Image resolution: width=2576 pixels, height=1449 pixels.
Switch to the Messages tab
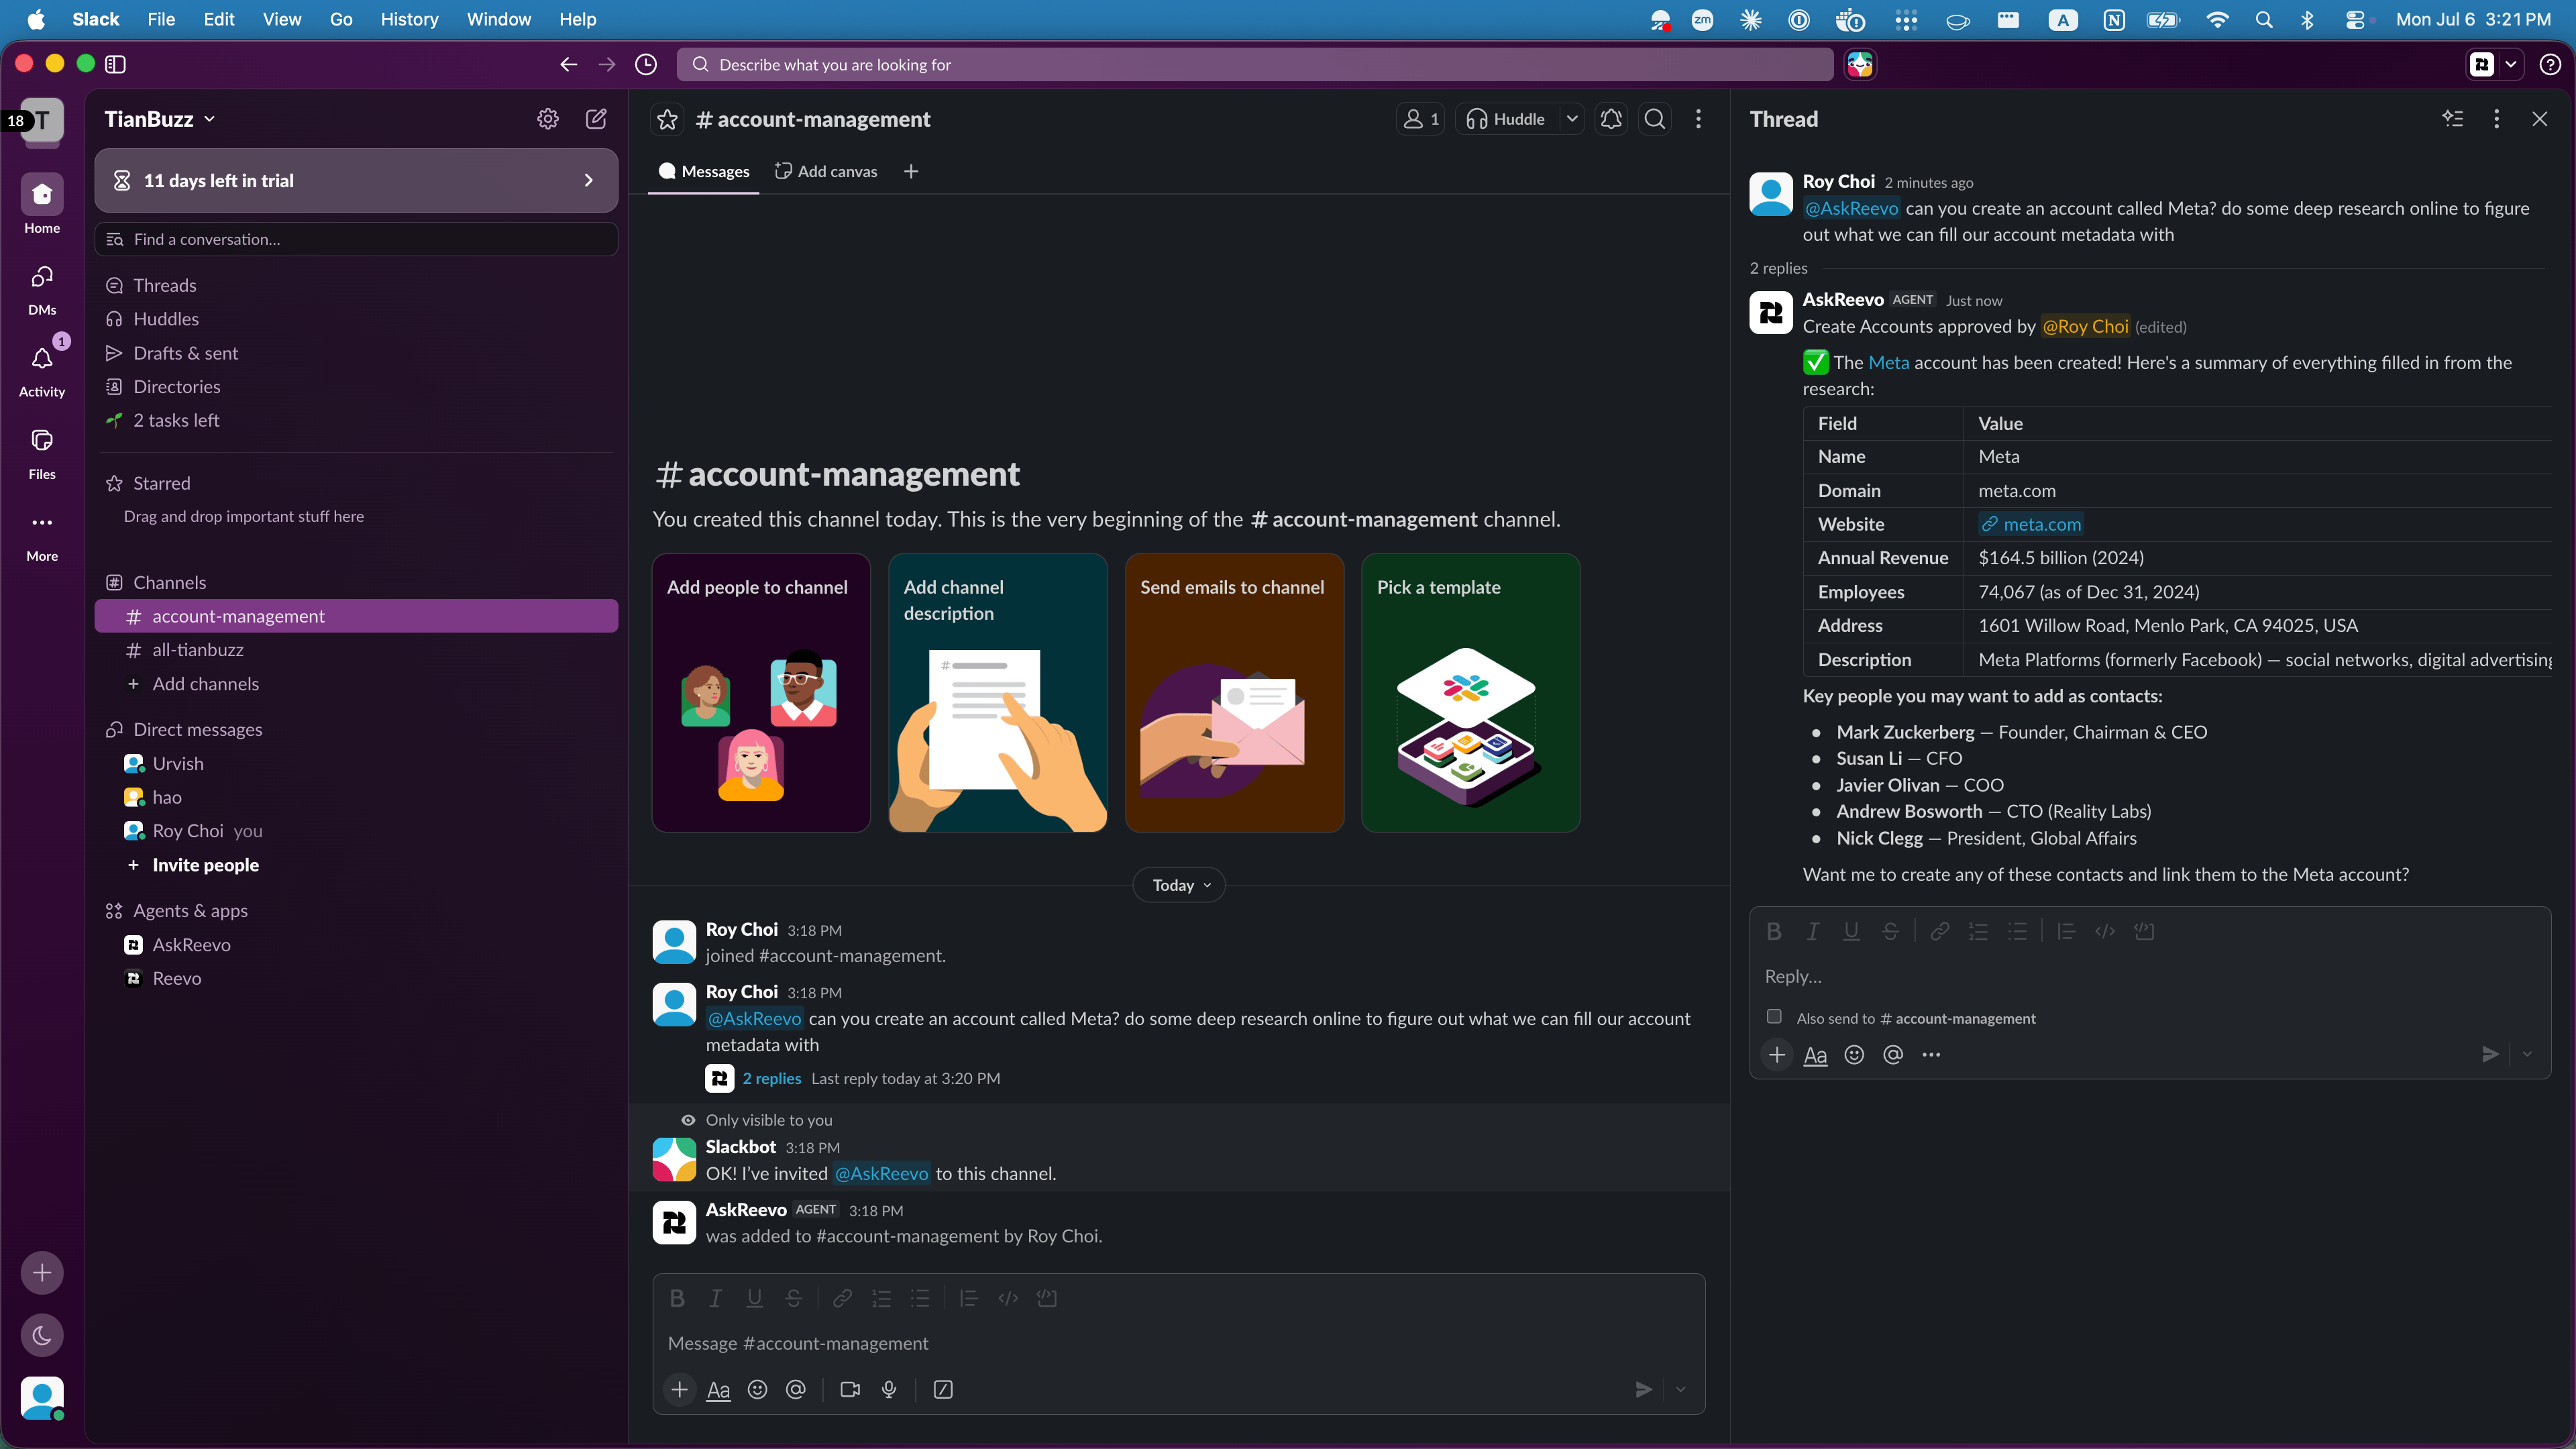[704, 172]
